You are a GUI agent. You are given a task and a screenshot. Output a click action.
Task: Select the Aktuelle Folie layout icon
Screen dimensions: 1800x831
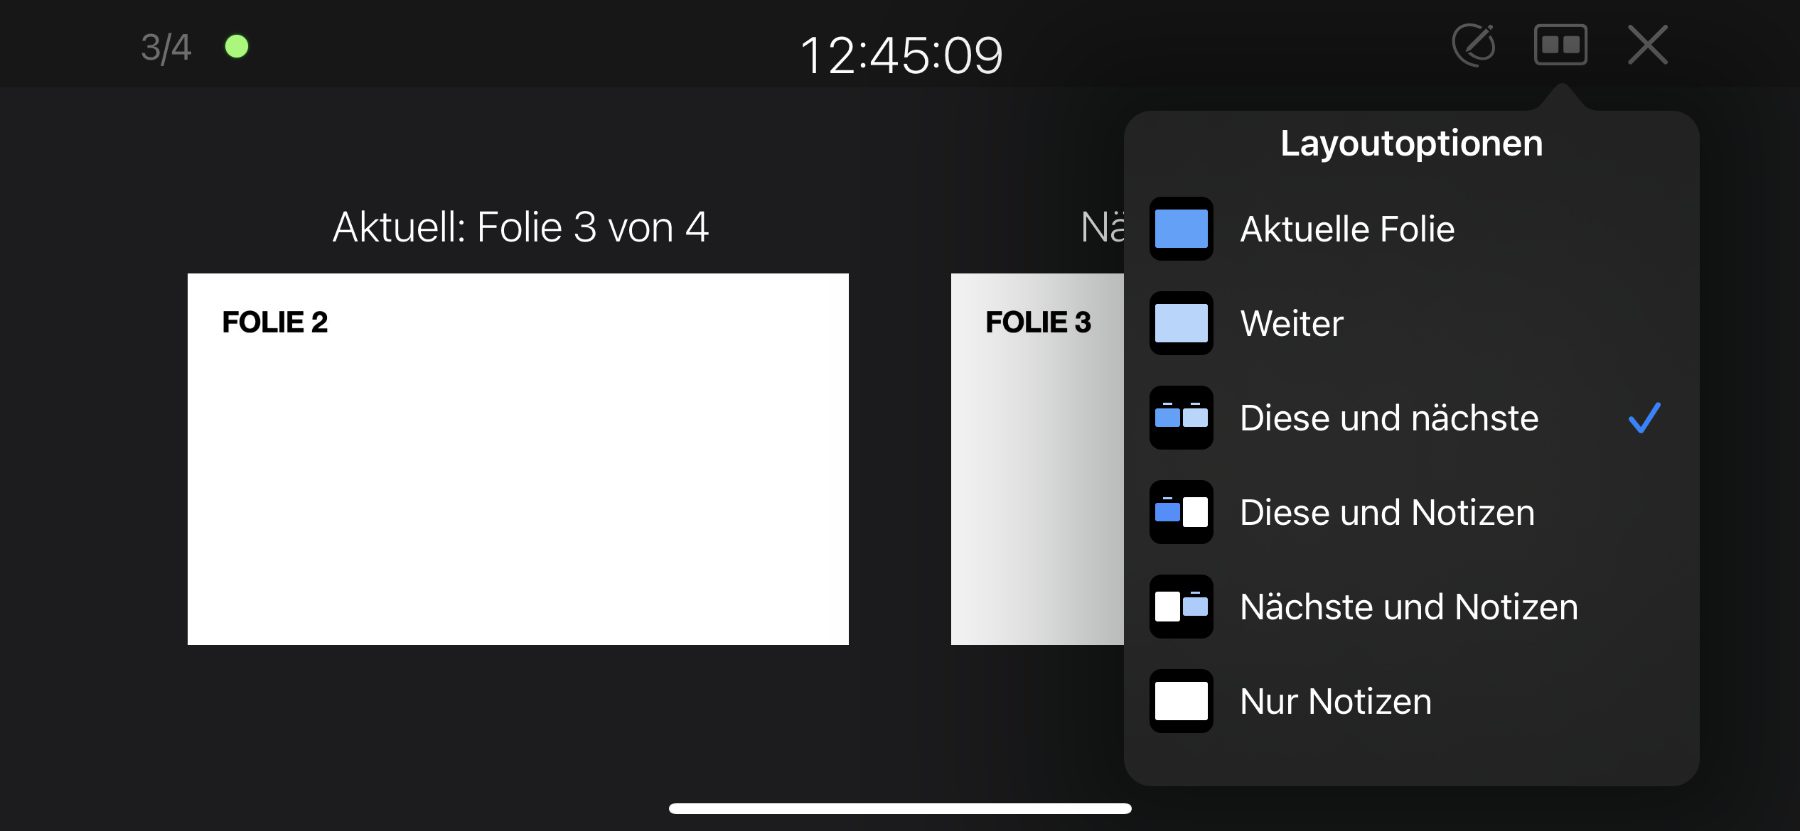(x=1181, y=229)
